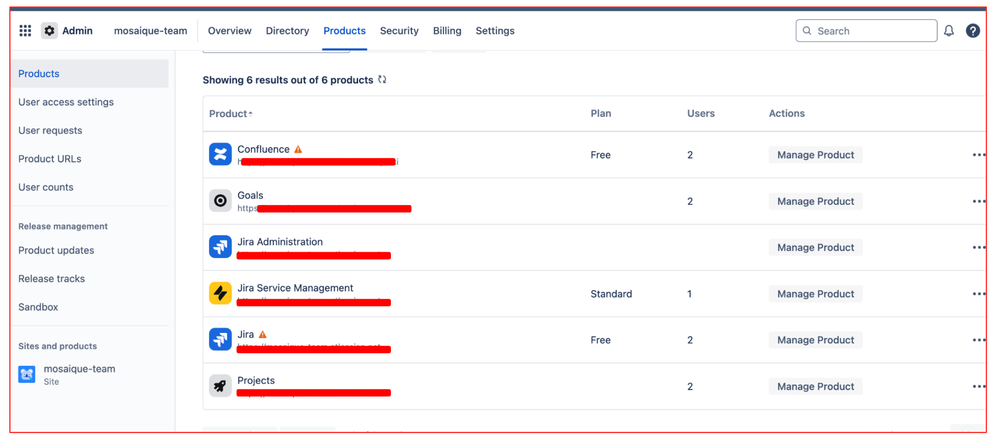This screenshot has height=445, width=999.
Task: Click the Jira Service Management name
Action: click(296, 288)
